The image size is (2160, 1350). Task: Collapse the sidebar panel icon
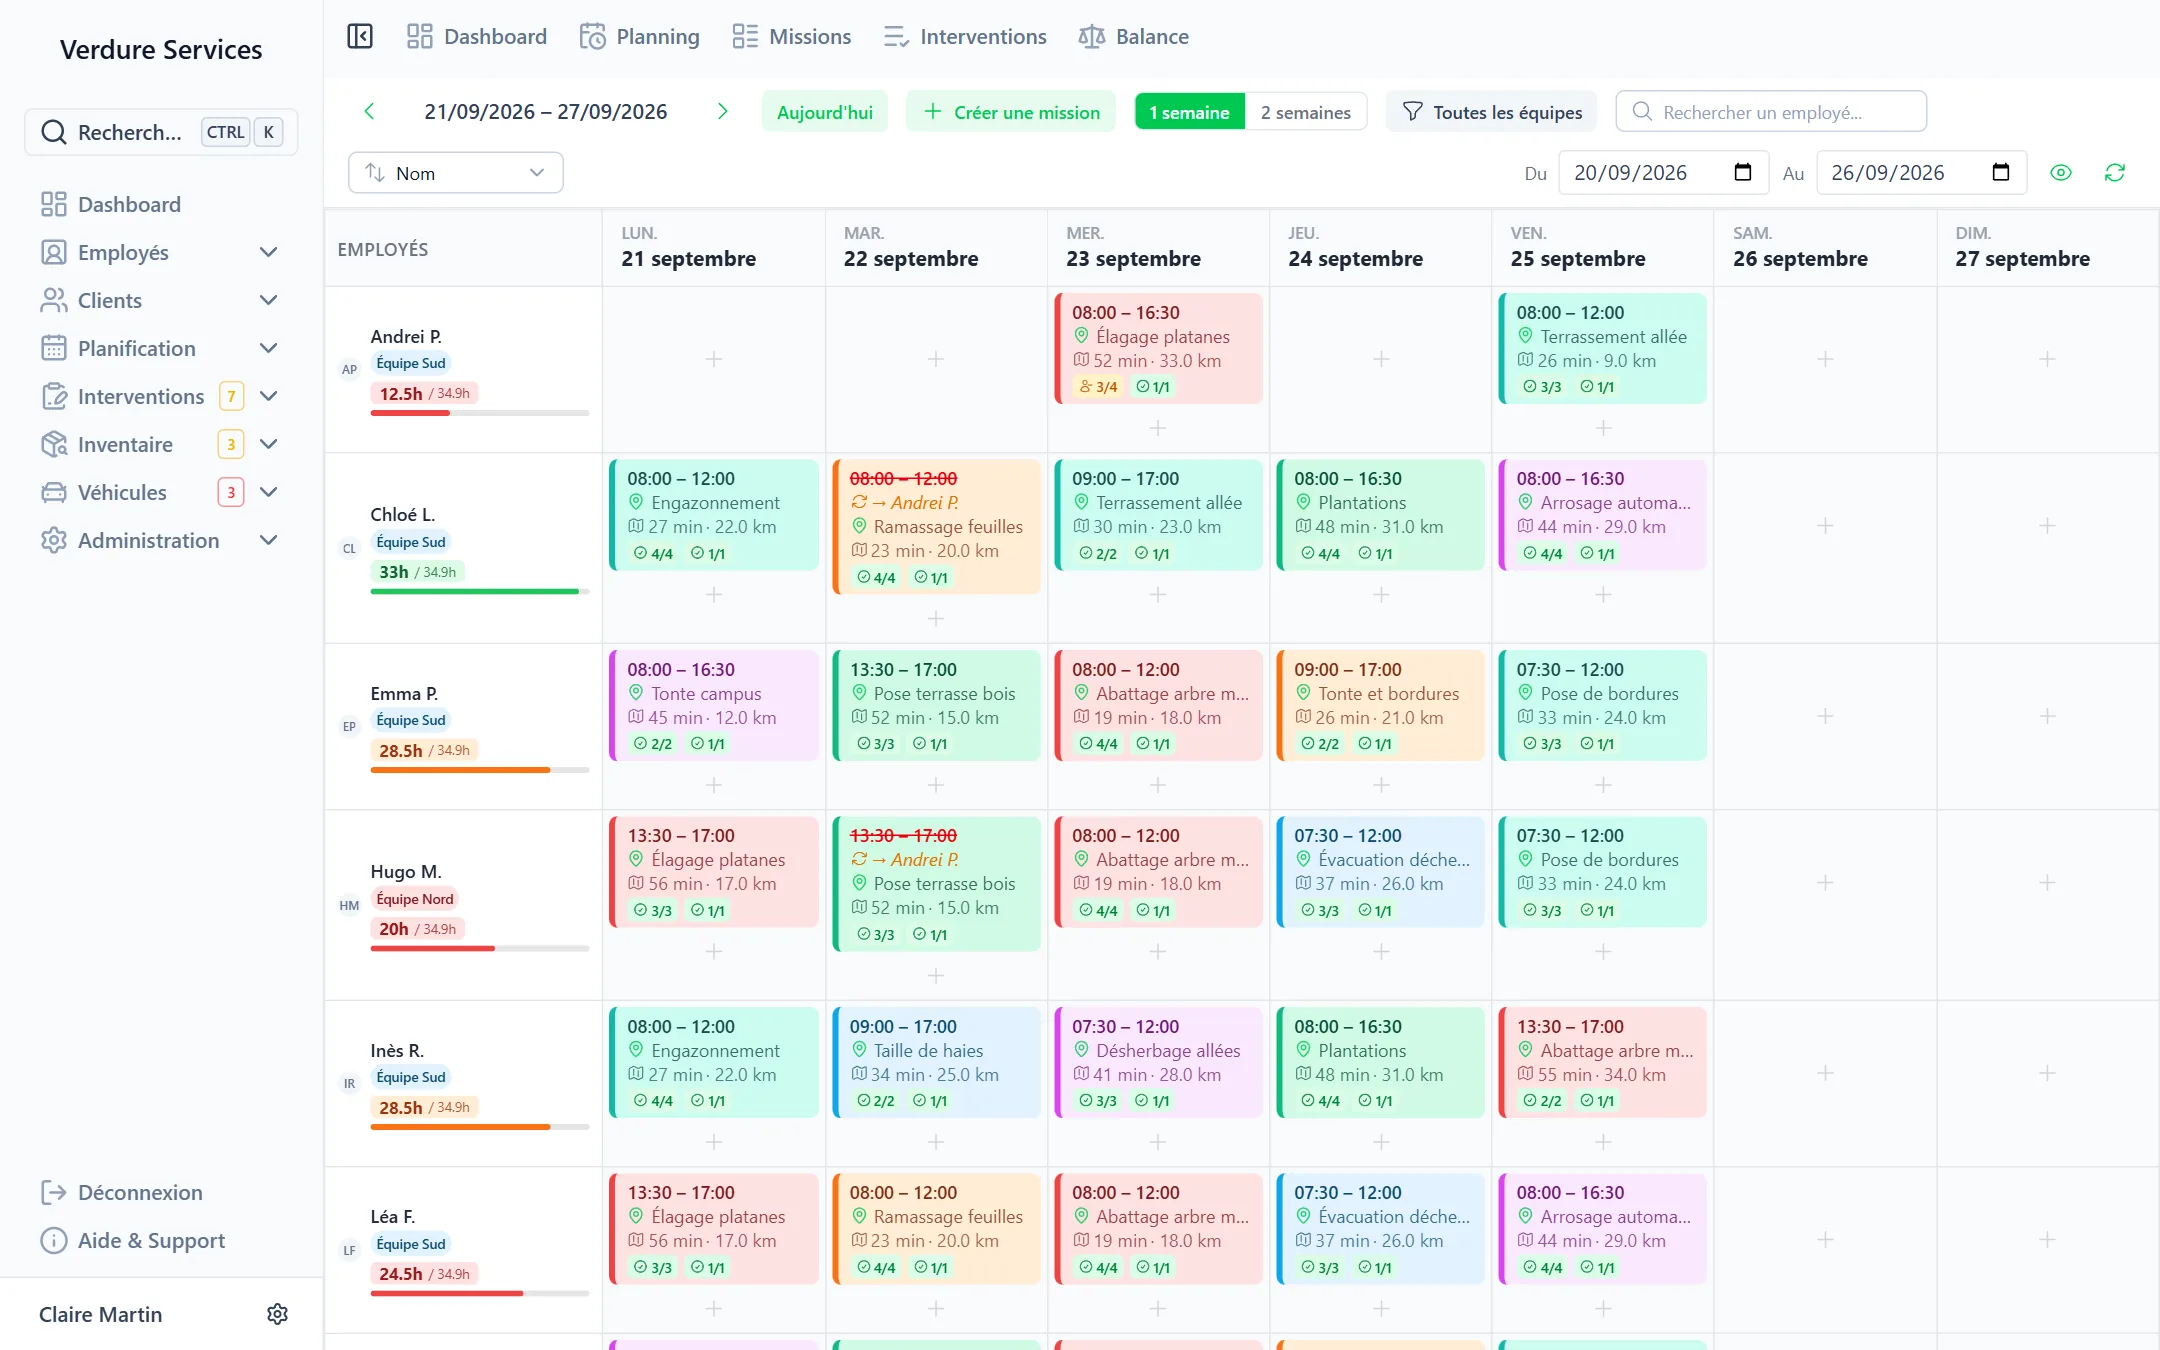(360, 37)
